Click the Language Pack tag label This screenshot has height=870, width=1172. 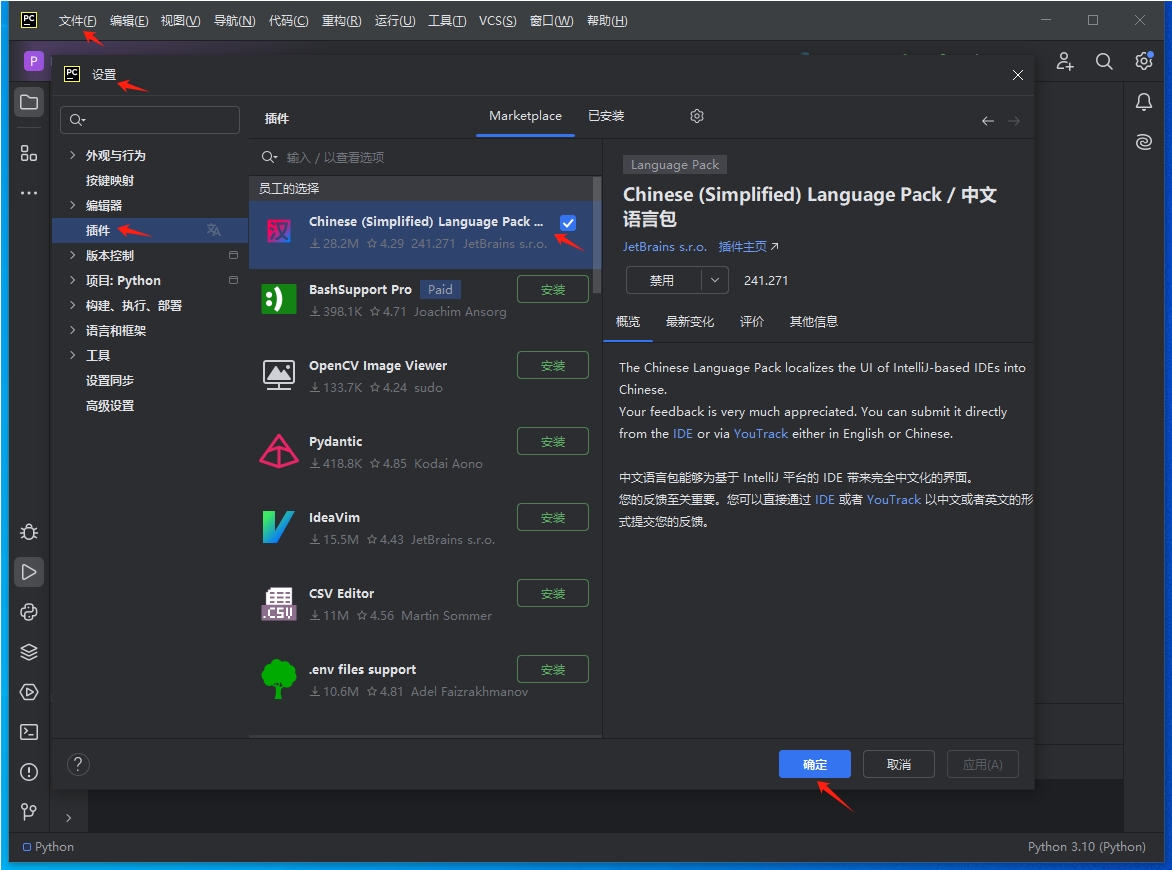[x=675, y=164]
